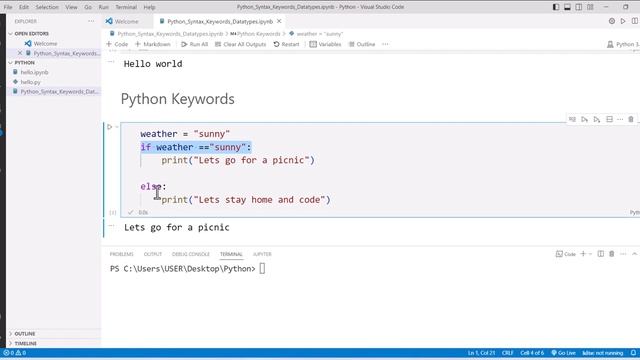Screen dimensions: 640x360
Task: Select Python_Syntax_Keywords_Dat... file in explorer
Action: tap(59, 91)
